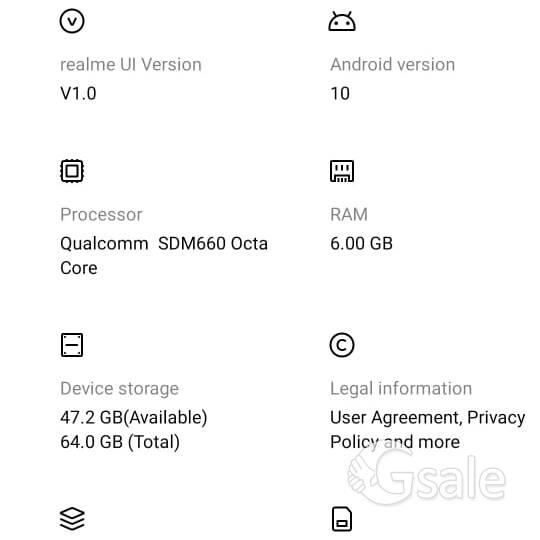
Task: Tap the Android version value 10
Action: coord(340,93)
